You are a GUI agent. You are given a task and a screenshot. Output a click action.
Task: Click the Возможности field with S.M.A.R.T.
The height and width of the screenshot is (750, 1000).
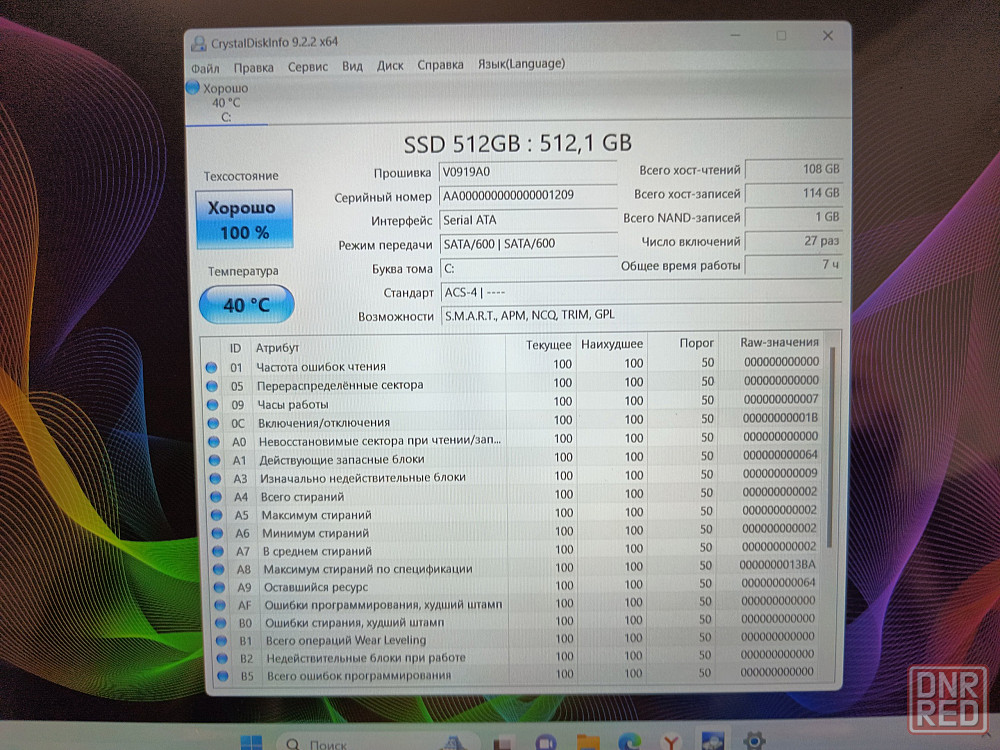click(x=641, y=315)
